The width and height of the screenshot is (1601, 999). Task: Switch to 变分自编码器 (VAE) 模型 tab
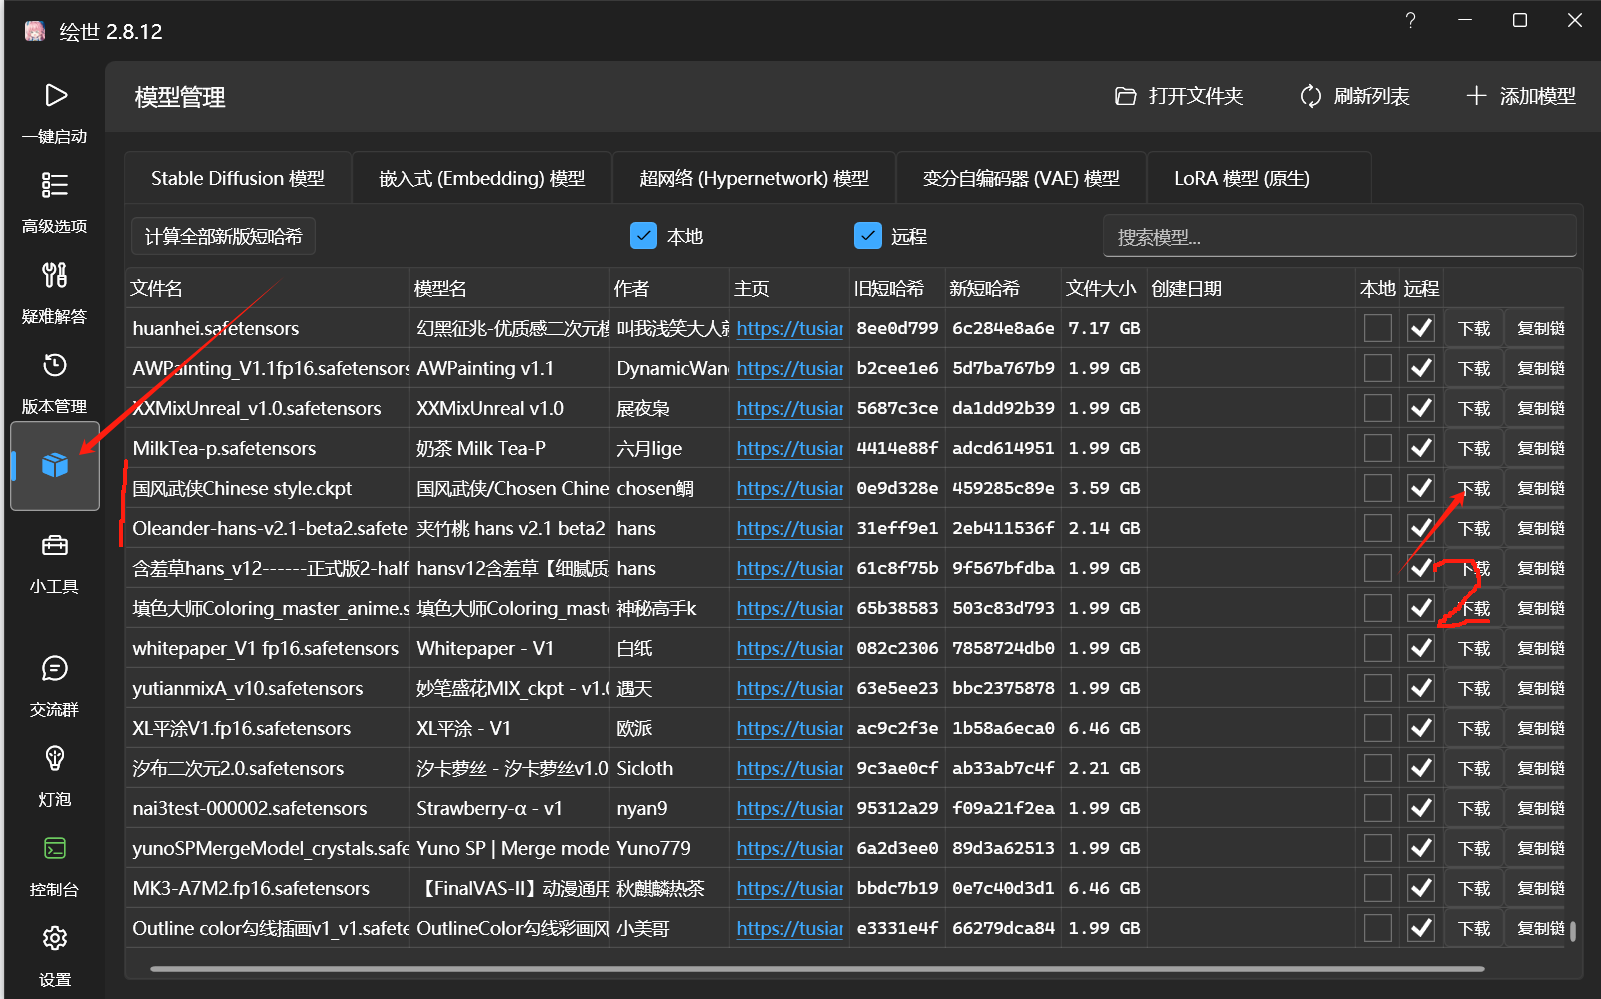point(1021,178)
